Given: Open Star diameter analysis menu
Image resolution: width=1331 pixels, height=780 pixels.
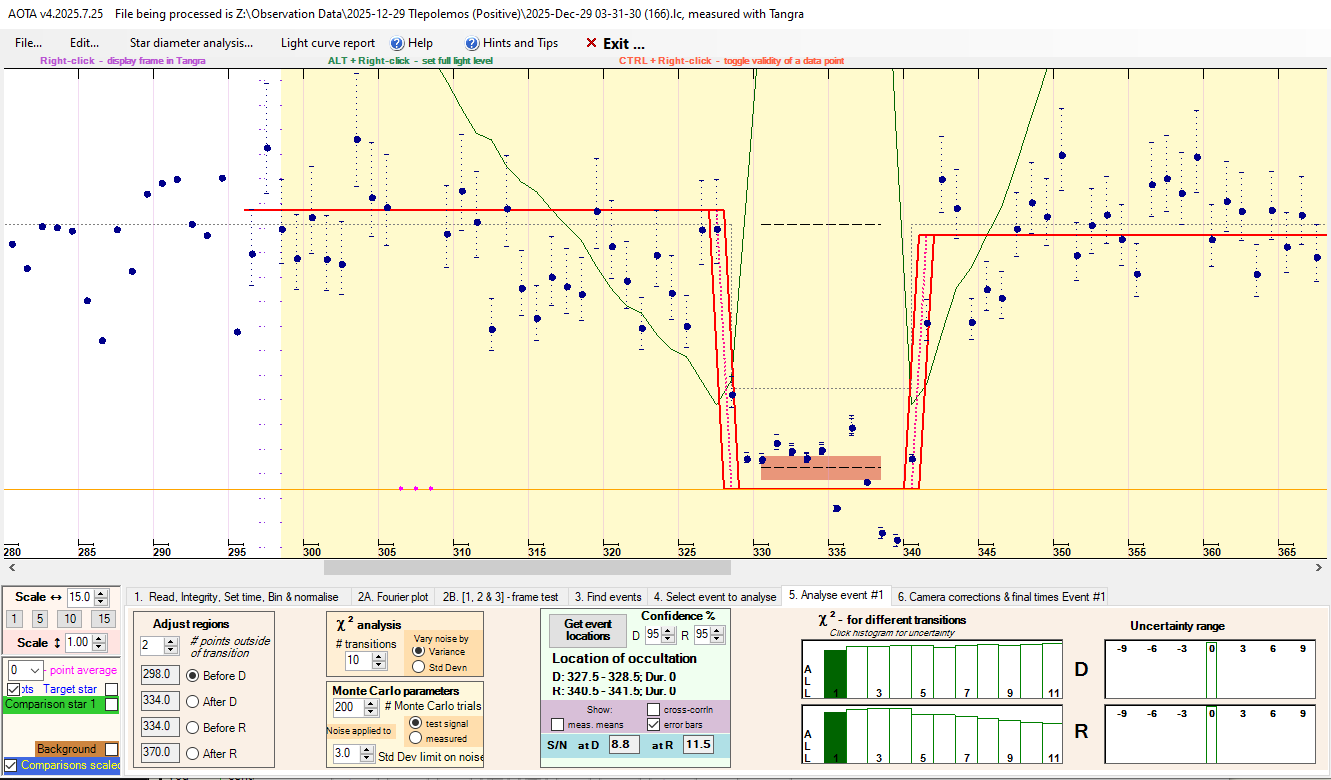Looking at the screenshot, I should [x=191, y=43].
